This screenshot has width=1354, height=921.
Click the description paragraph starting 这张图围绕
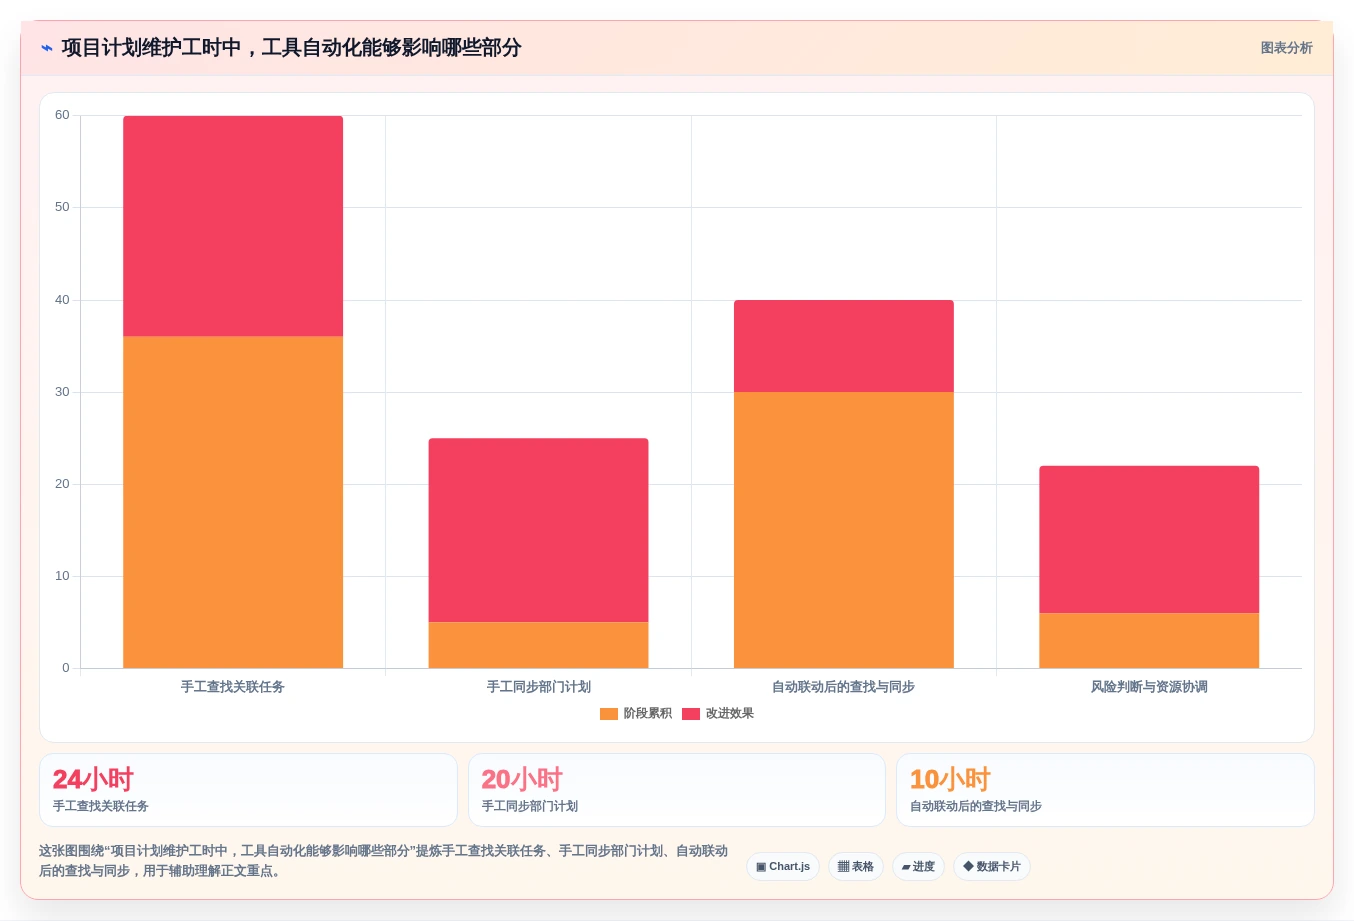pyautogui.click(x=384, y=861)
